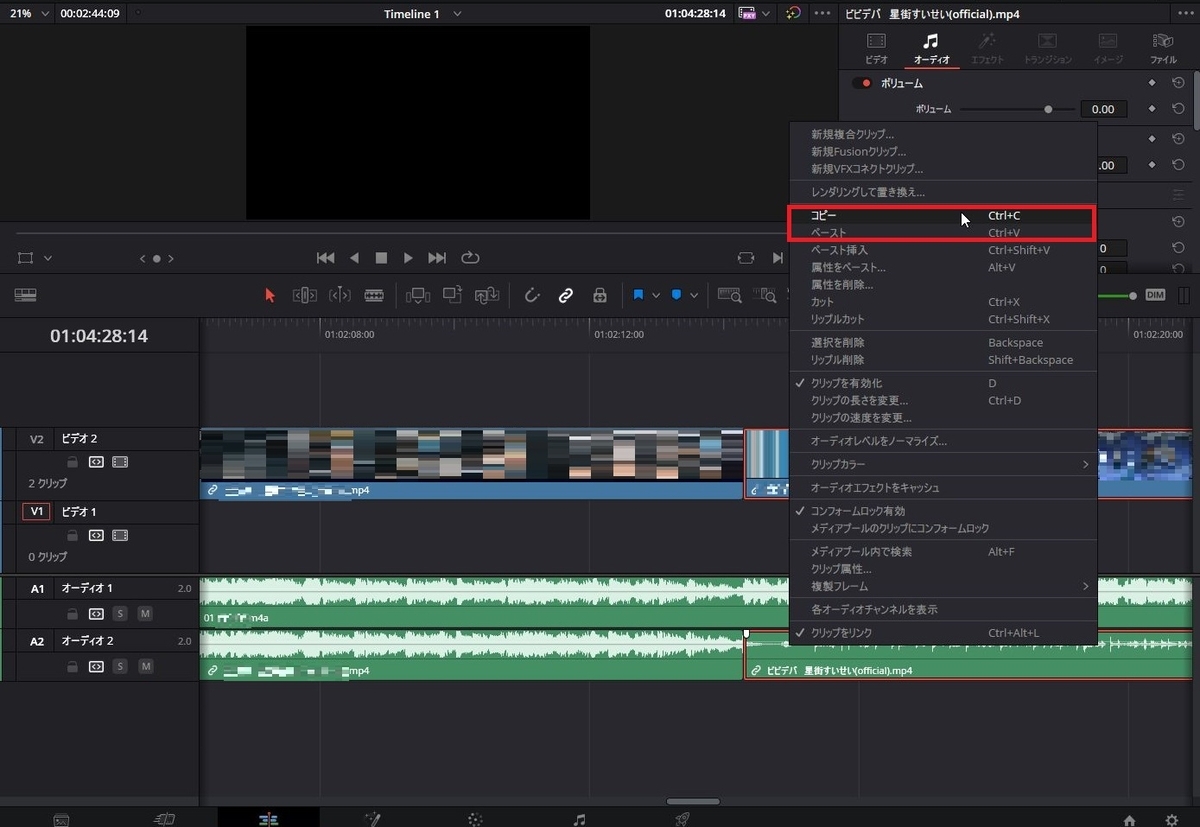Screen dimensions: 1200x827
Task: Click the Overwrite Clip toolbar icon
Action: (x=452, y=295)
